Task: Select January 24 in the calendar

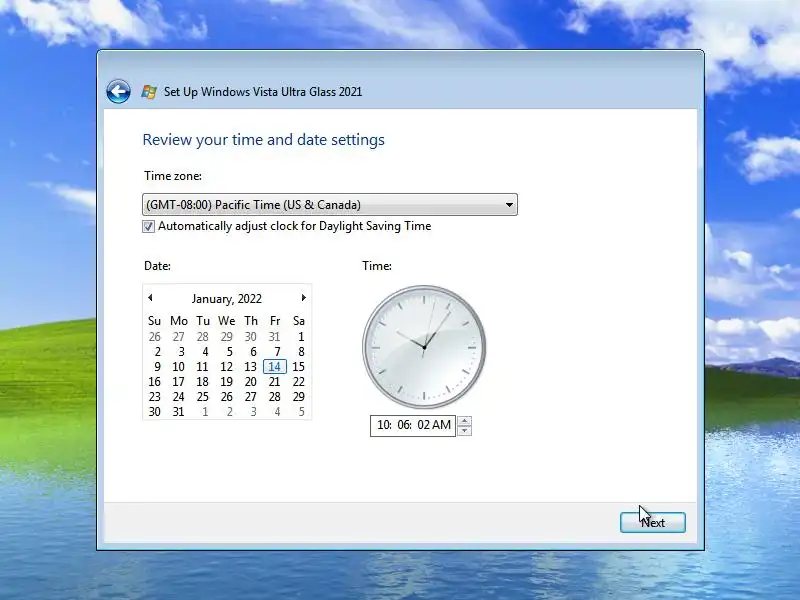Action: pyautogui.click(x=178, y=396)
